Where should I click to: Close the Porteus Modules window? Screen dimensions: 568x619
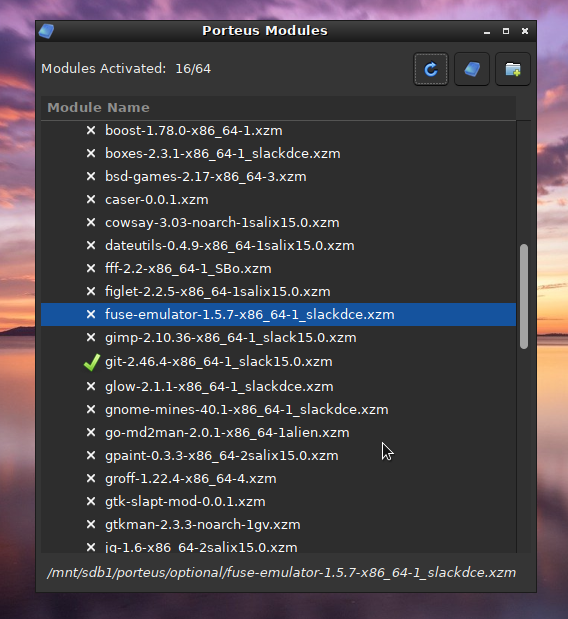(x=525, y=31)
